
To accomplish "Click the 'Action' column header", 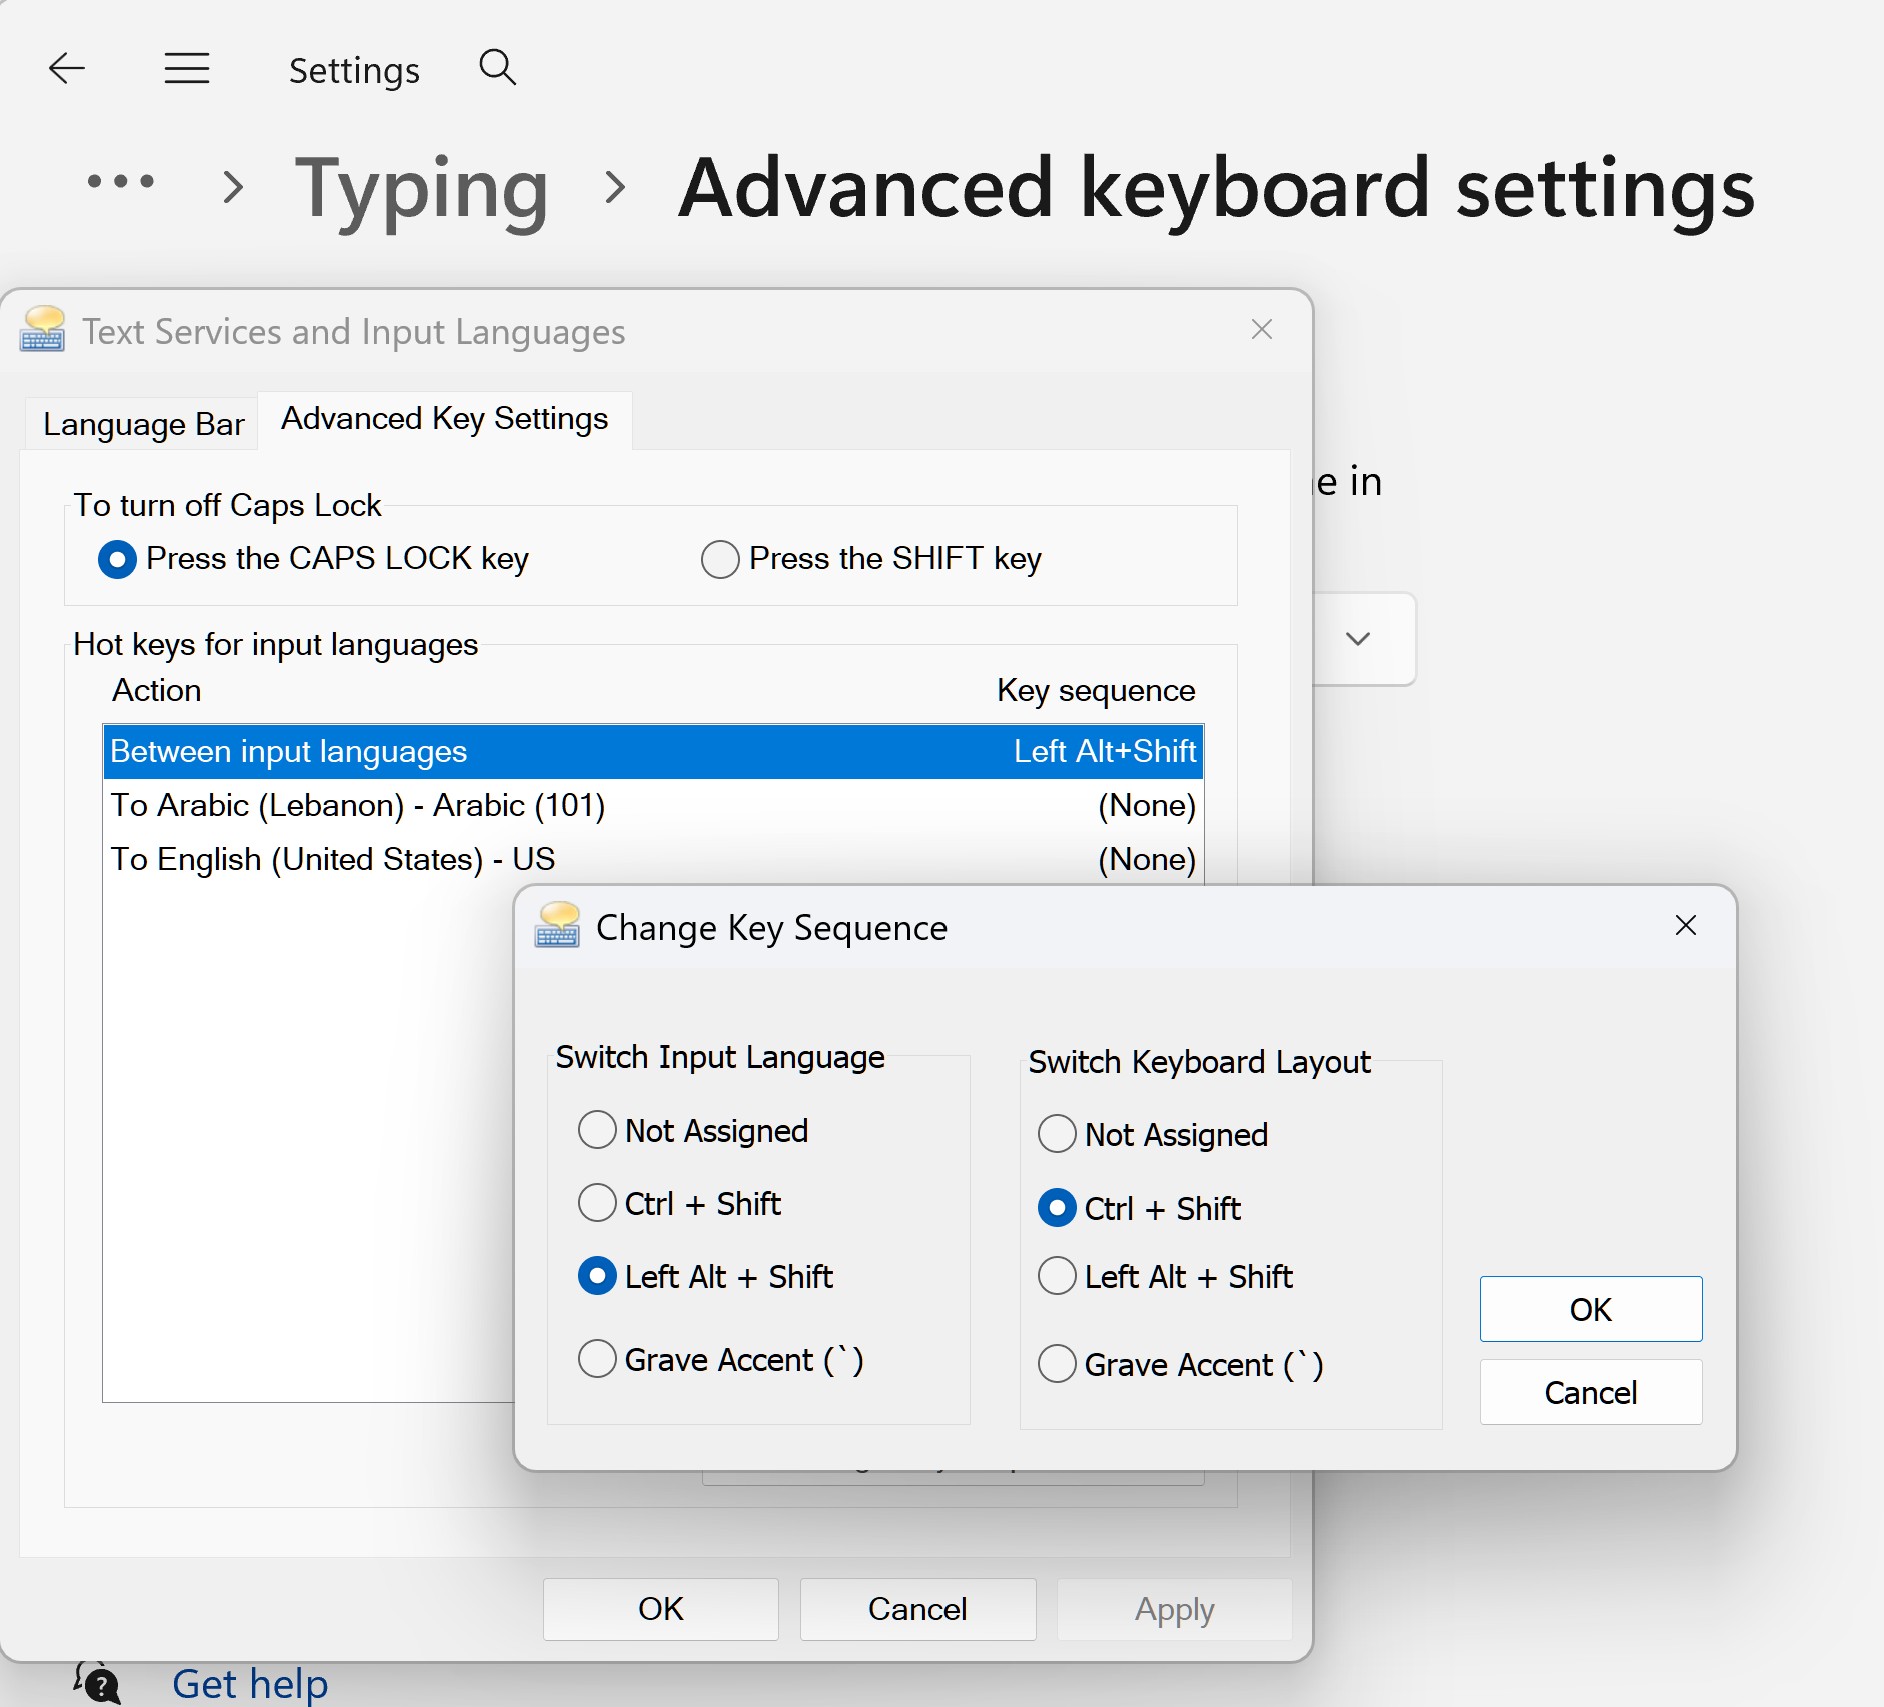I will point(157,690).
